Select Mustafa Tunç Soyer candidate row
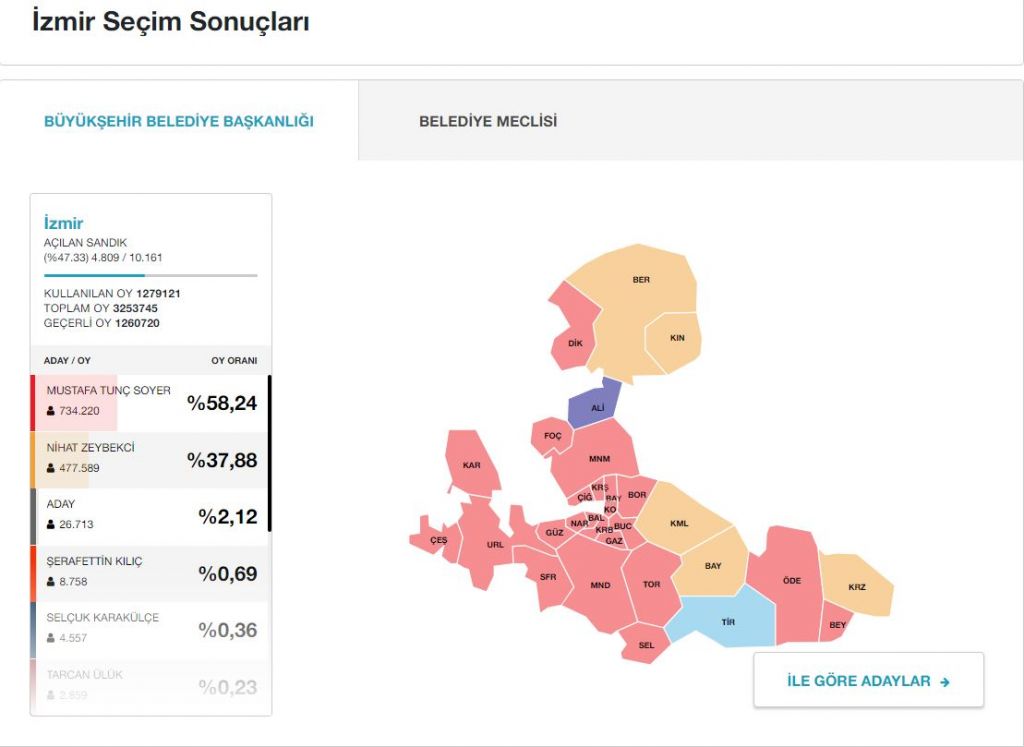 150,402
